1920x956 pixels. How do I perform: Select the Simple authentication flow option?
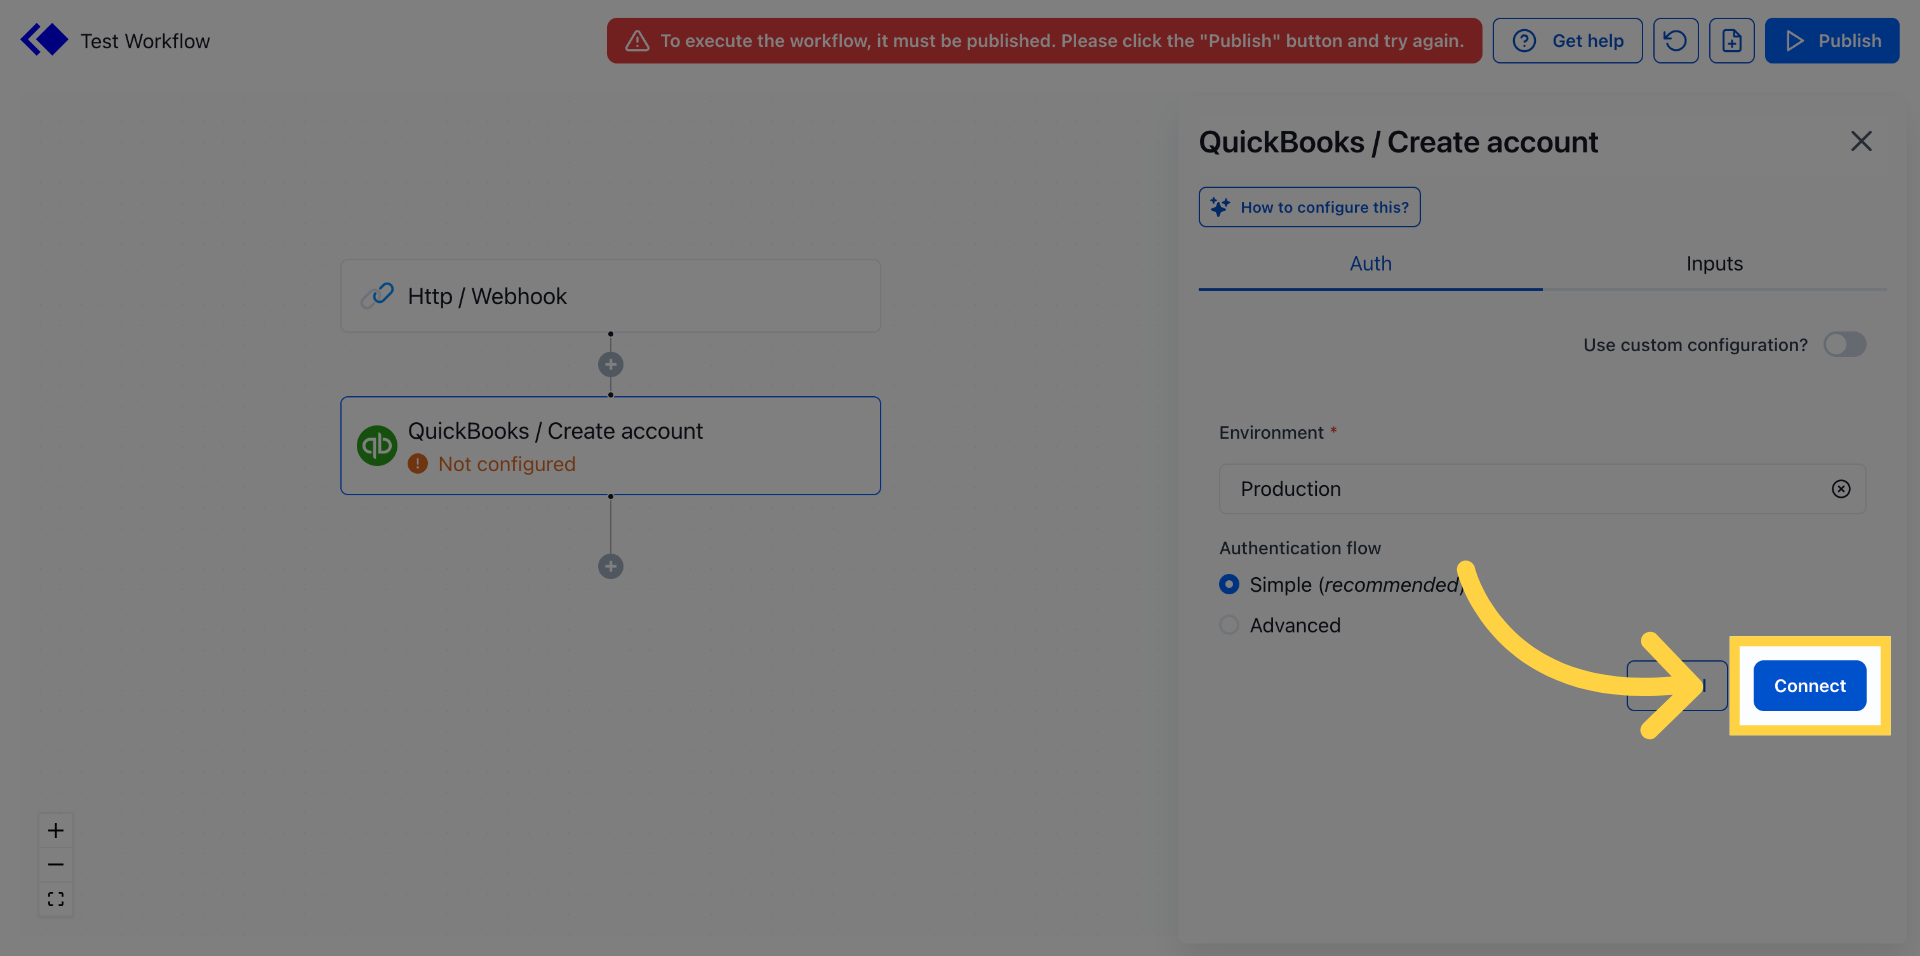[x=1229, y=584]
